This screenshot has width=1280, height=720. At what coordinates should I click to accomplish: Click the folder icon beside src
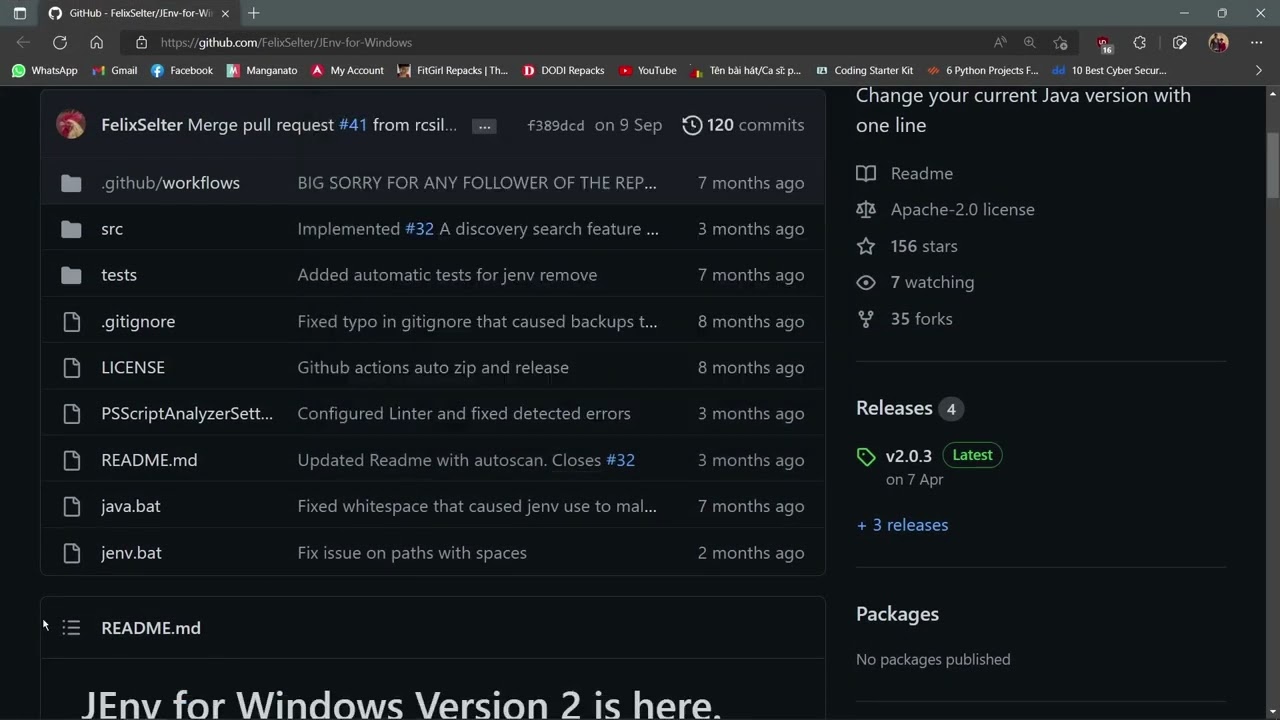pyautogui.click(x=71, y=229)
